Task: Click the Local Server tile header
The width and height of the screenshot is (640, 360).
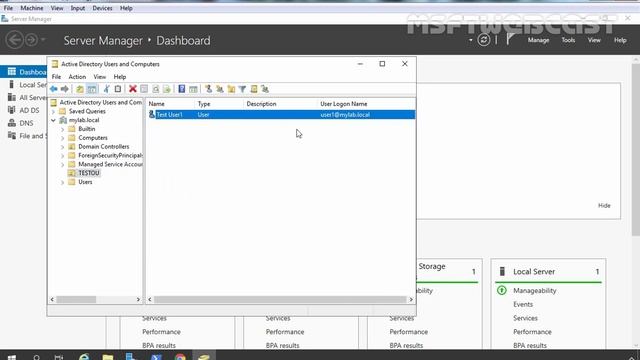Action: (x=534, y=271)
